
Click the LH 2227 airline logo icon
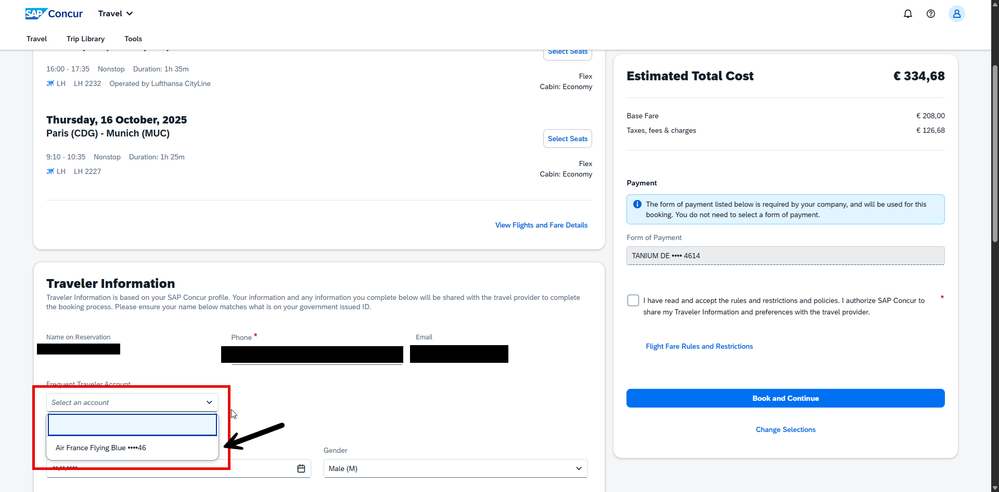tap(51, 172)
